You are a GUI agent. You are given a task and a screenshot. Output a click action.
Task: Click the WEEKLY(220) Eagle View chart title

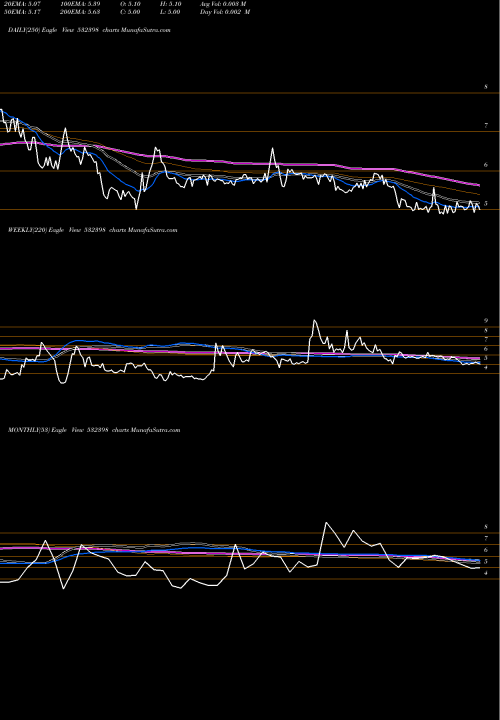tap(92, 230)
